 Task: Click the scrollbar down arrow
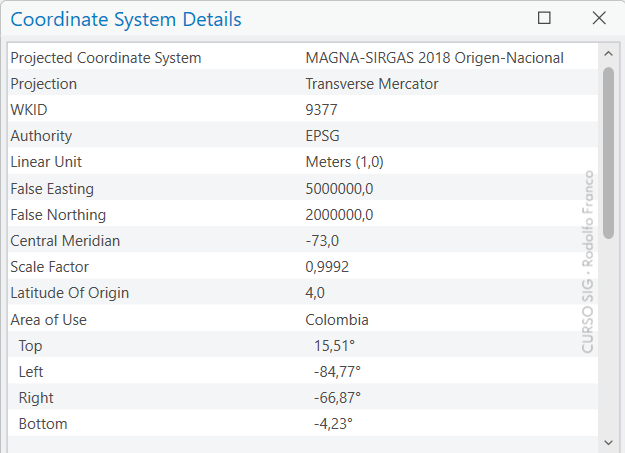(608, 441)
